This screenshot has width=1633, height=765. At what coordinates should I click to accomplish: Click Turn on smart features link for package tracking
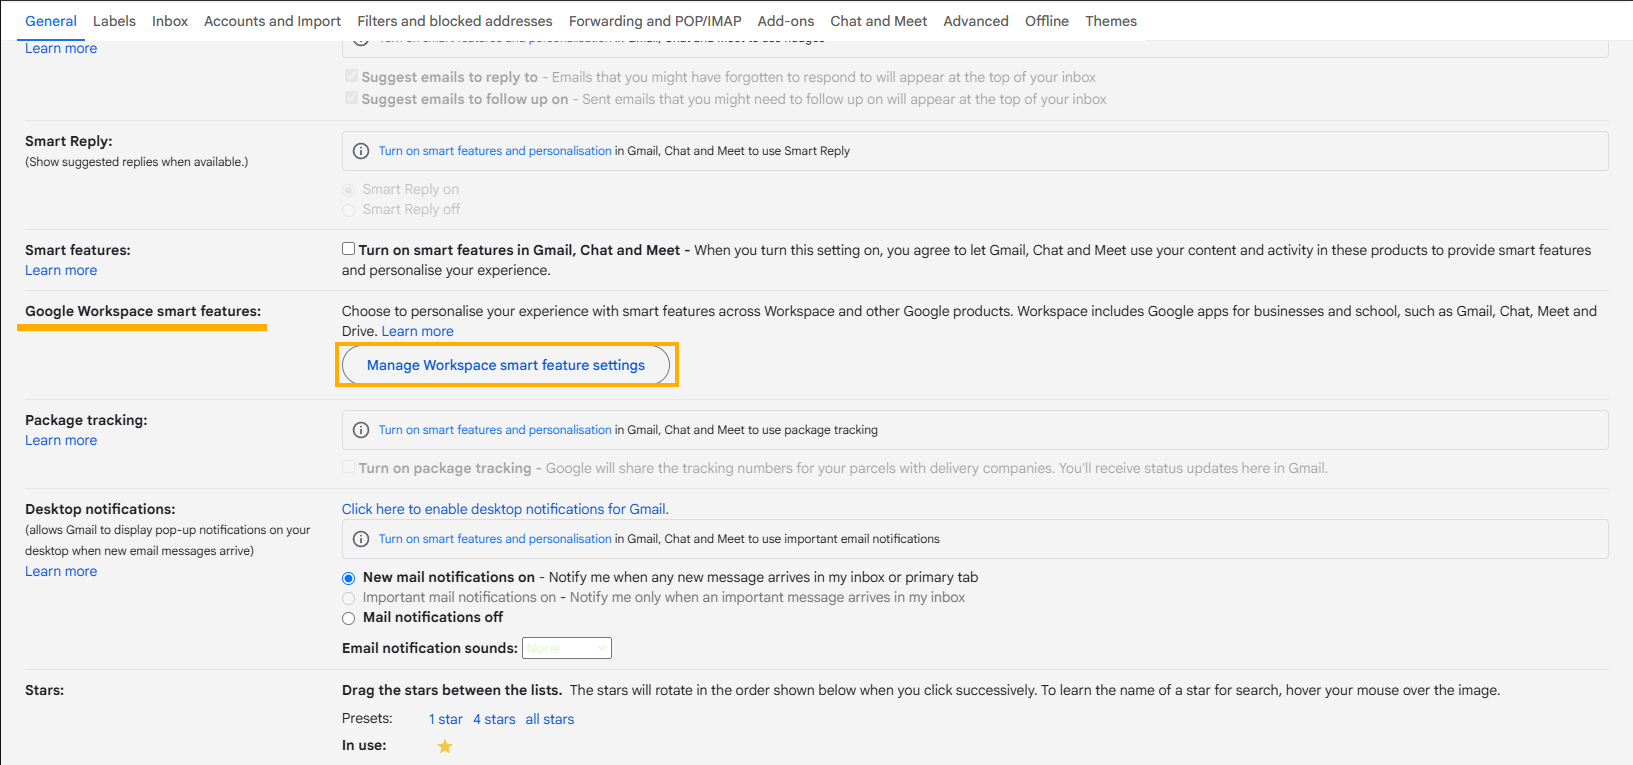(x=495, y=430)
